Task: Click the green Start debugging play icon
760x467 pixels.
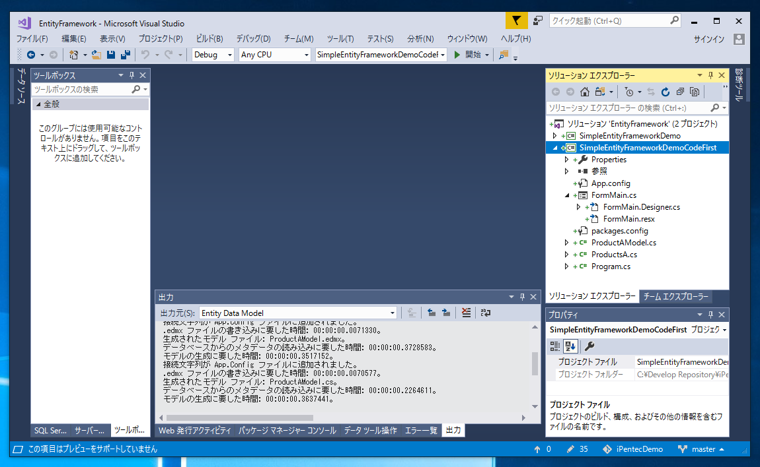Action: click(457, 55)
